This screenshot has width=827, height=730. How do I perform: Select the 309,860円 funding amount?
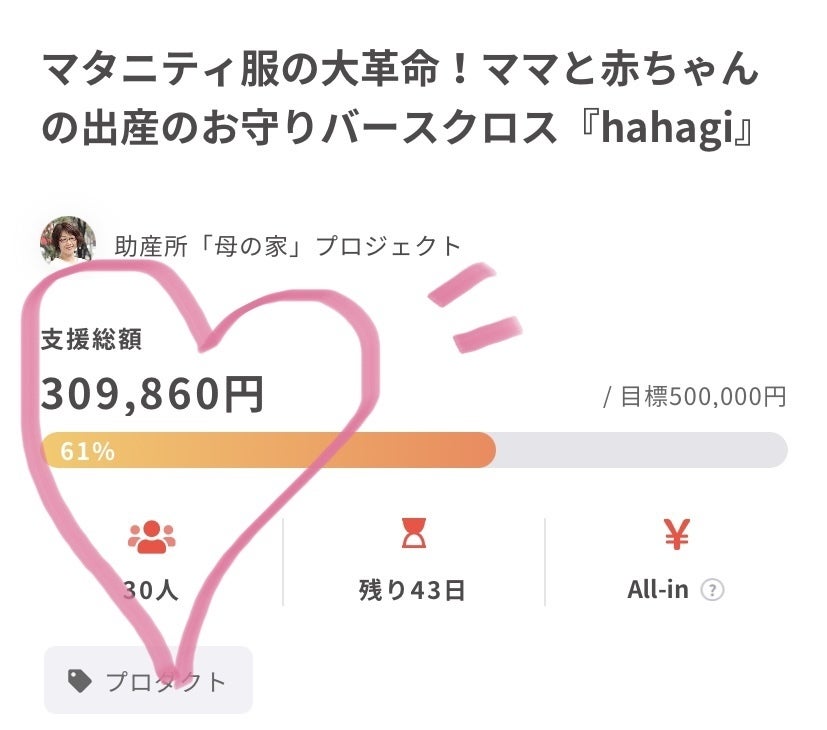(152, 395)
